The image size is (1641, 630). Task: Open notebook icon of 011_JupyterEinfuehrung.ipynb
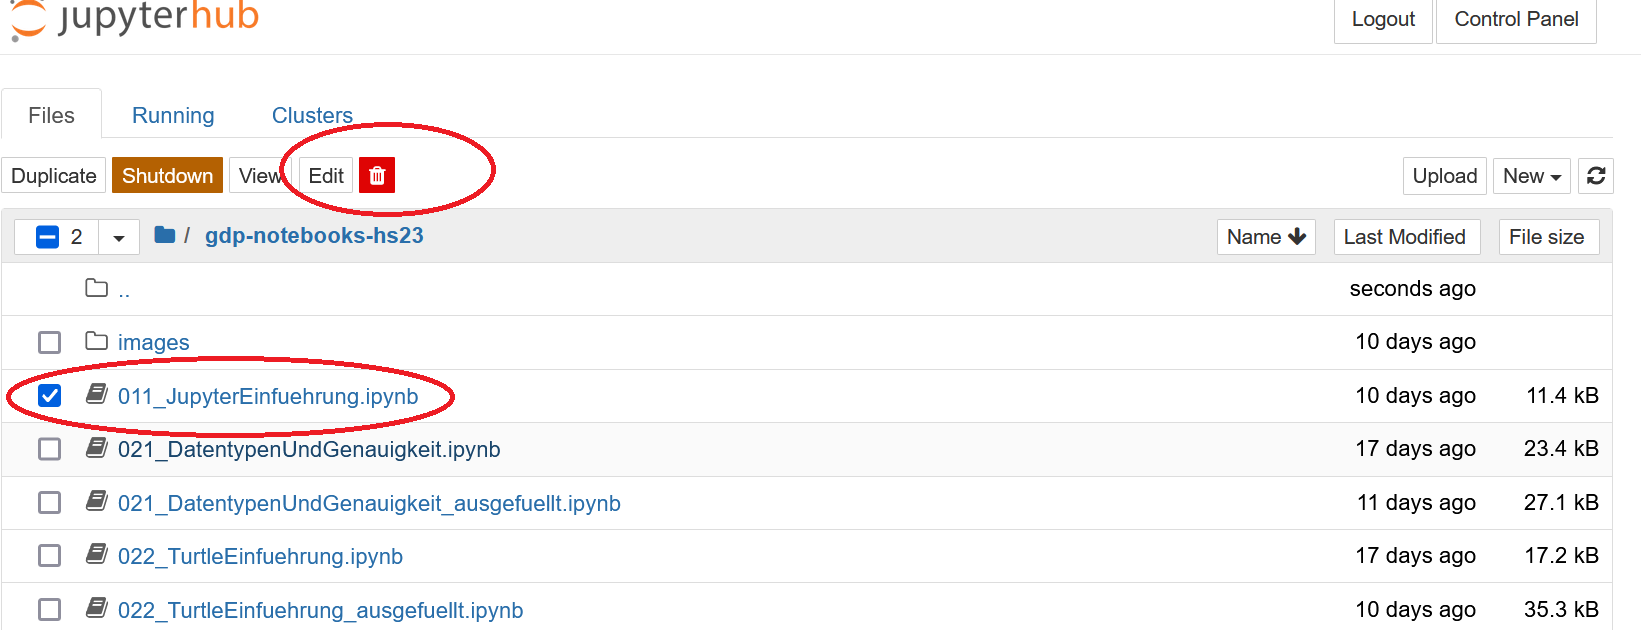pyautogui.click(x=97, y=394)
